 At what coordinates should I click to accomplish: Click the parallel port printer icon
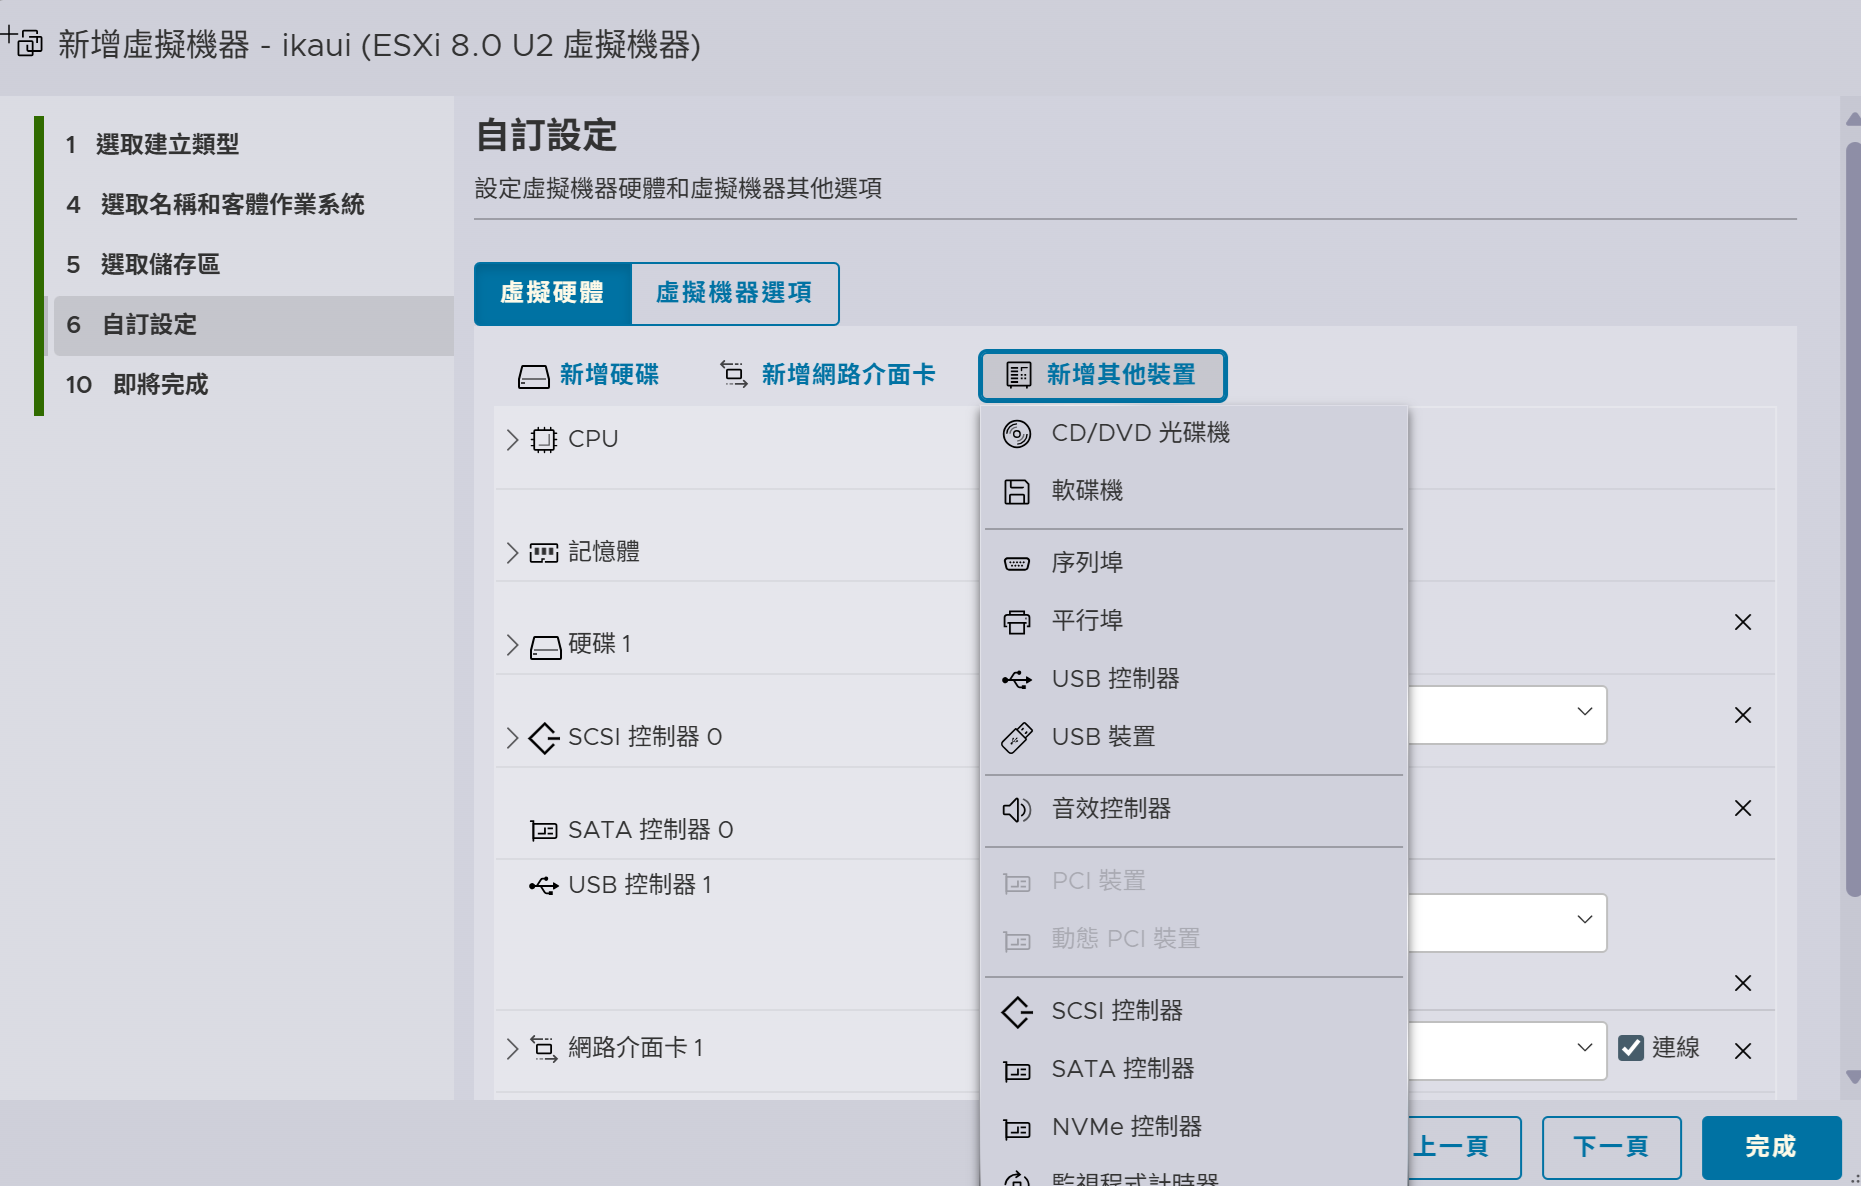click(1016, 621)
